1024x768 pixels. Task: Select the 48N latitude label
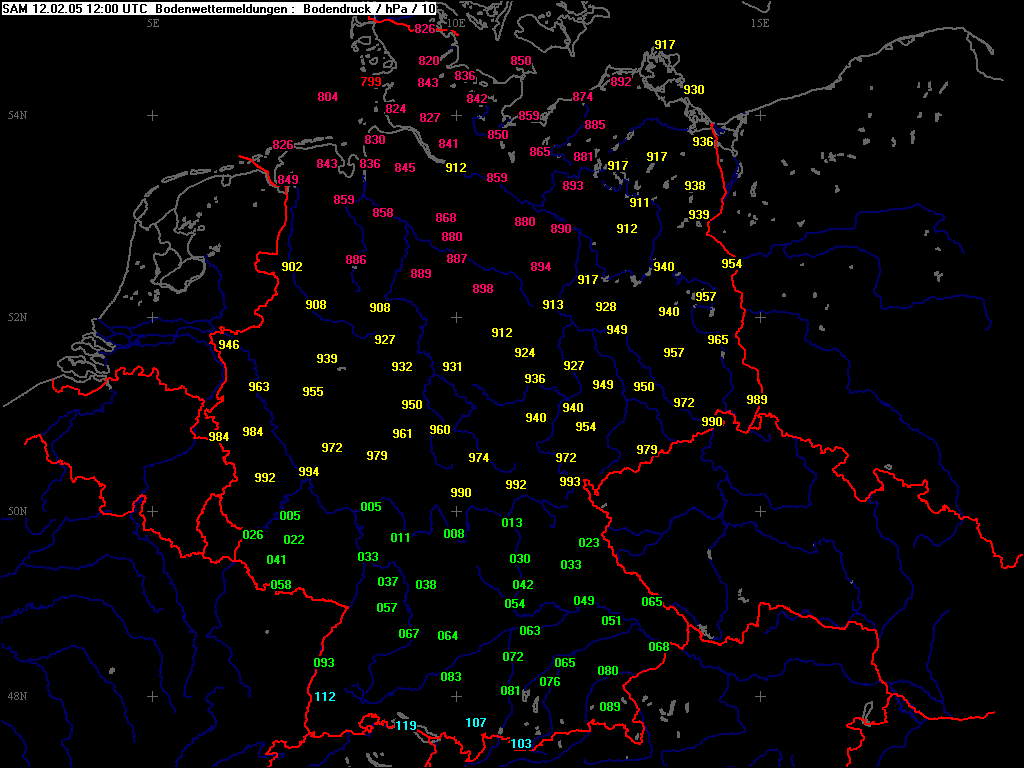pyautogui.click(x=18, y=696)
